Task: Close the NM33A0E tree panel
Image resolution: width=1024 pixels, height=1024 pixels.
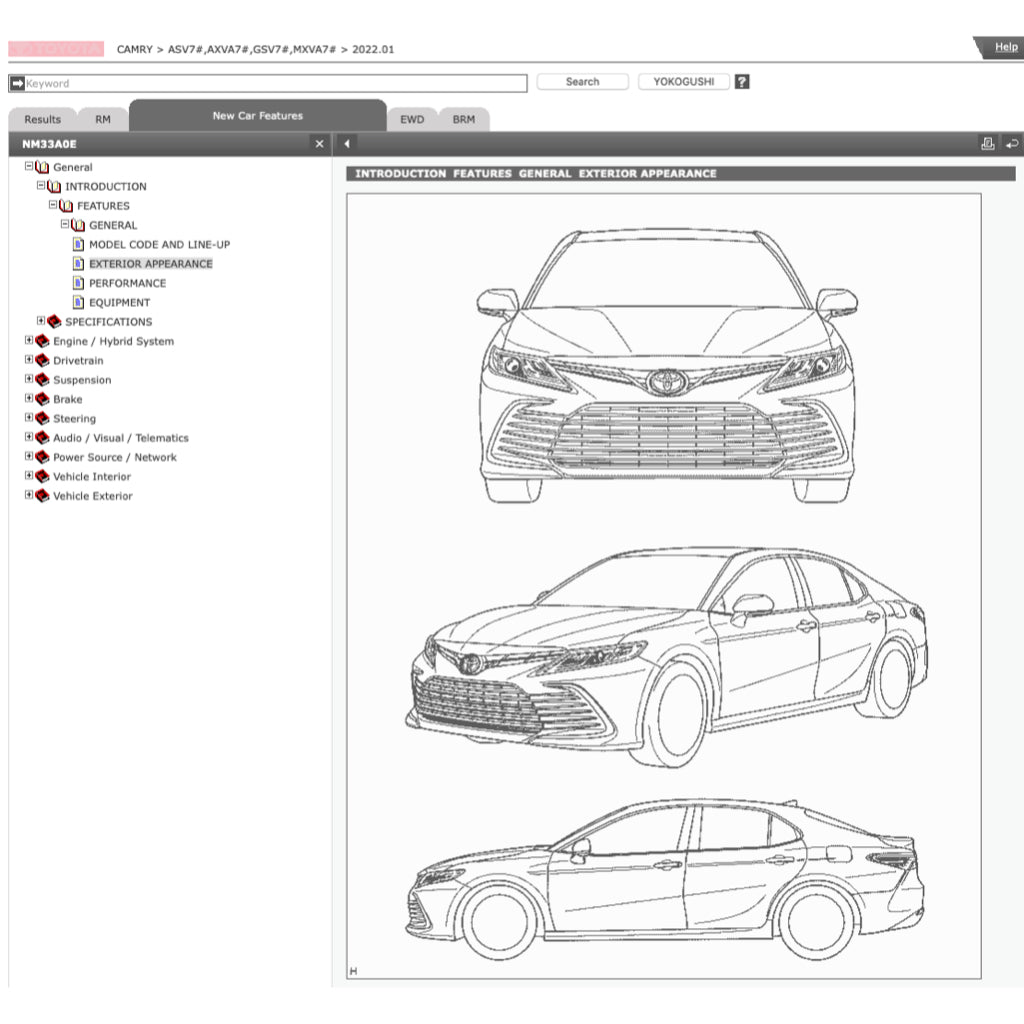Action: pos(319,144)
